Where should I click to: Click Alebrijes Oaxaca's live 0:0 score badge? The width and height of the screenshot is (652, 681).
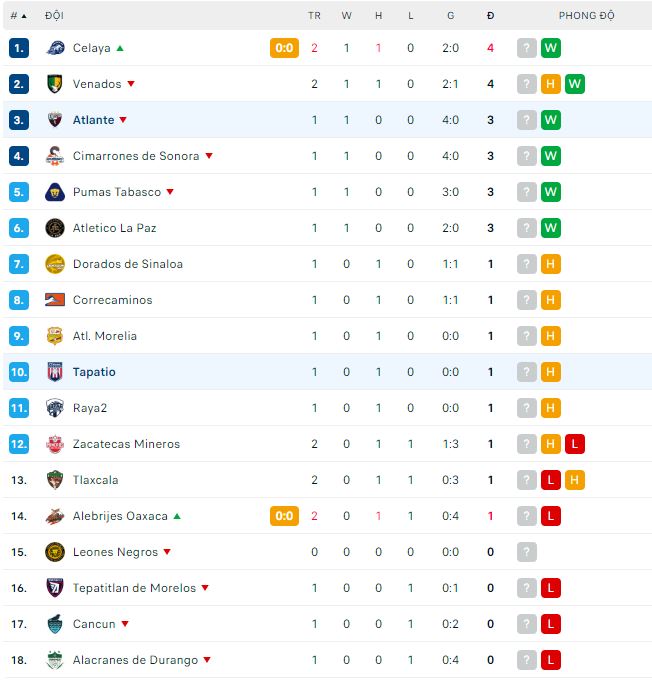pyautogui.click(x=284, y=516)
